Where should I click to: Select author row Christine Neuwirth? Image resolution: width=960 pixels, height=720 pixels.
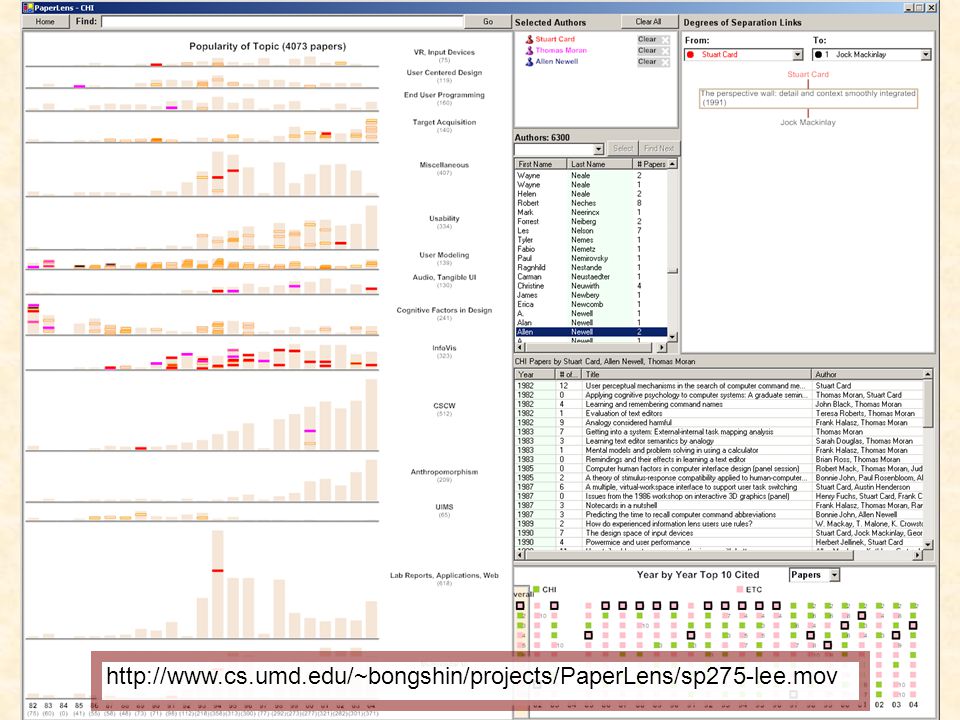[x=591, y=286]
